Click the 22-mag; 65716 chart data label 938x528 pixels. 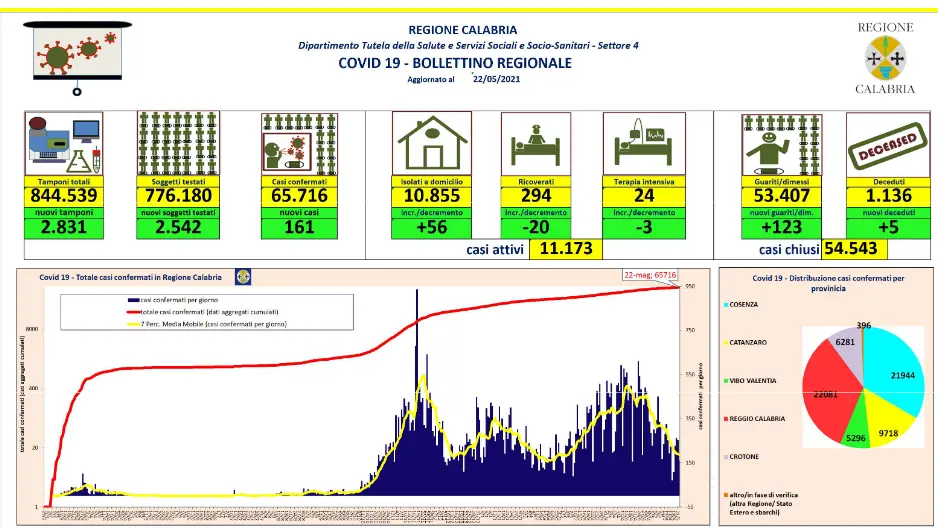[650, 276]
